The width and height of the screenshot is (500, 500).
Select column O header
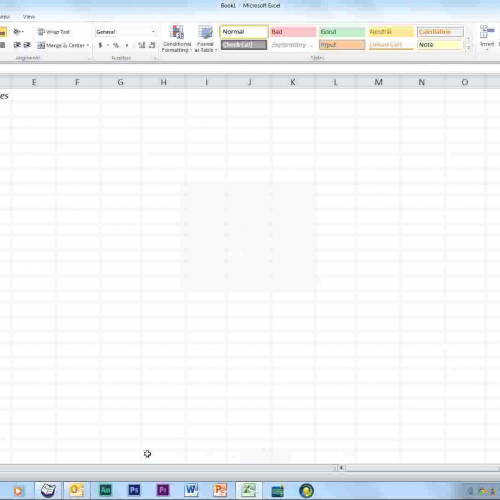[x=465, y=82]
